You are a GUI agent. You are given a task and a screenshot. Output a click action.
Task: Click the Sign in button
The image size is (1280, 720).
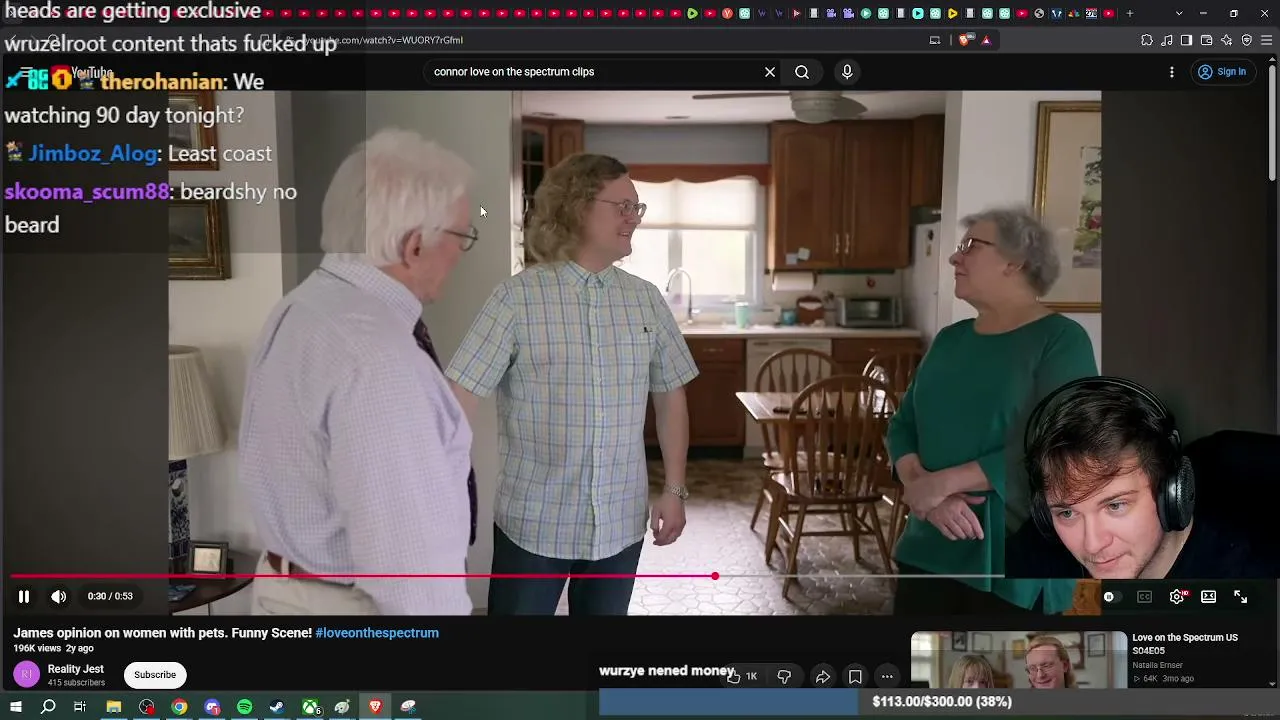click(x=1222, y=72)
